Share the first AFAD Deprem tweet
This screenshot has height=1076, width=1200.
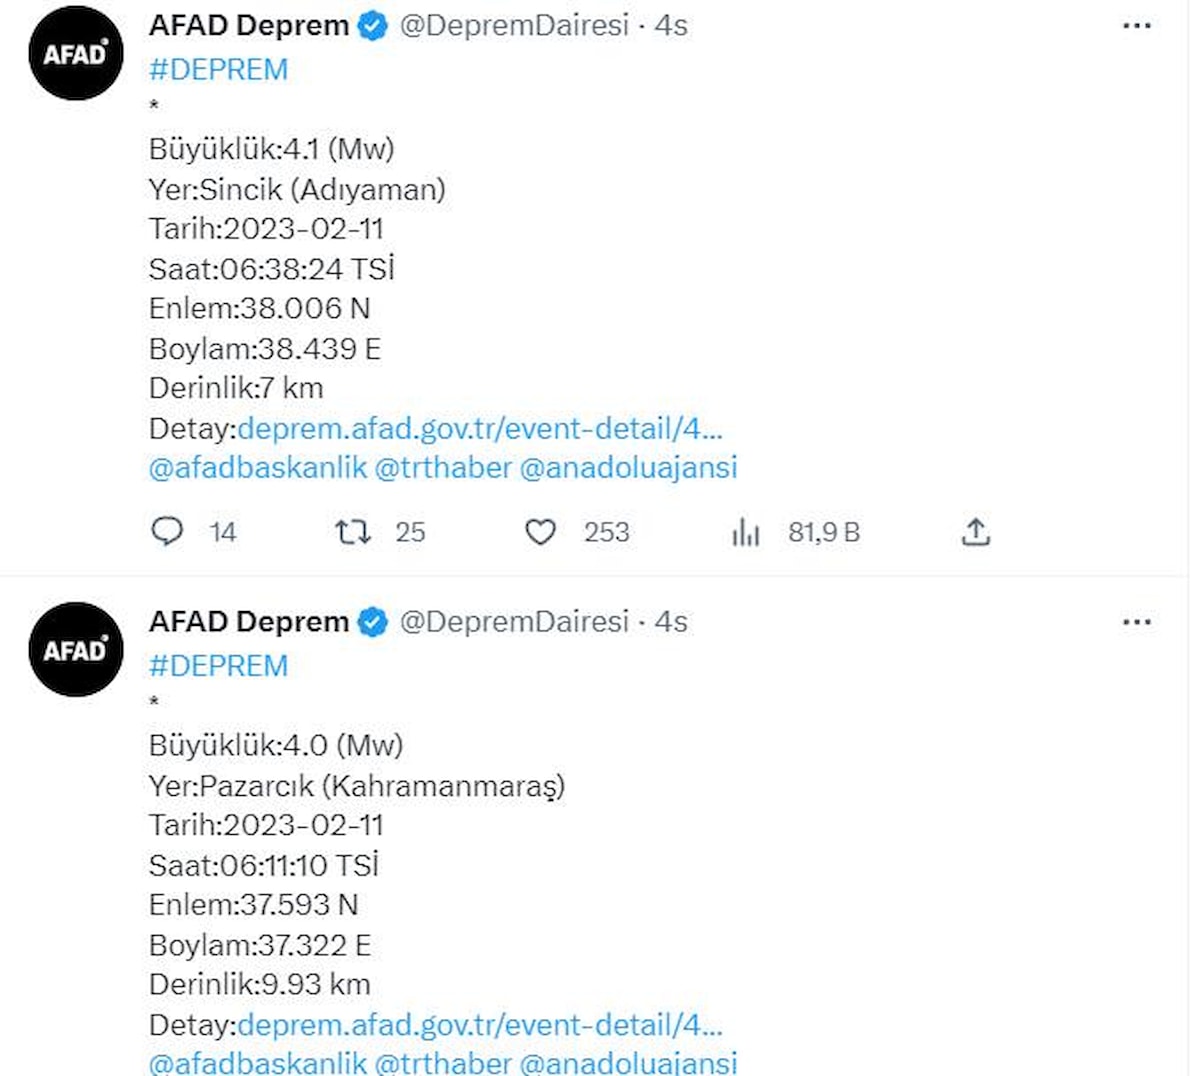pyautogui.click(x=975, y=532)
